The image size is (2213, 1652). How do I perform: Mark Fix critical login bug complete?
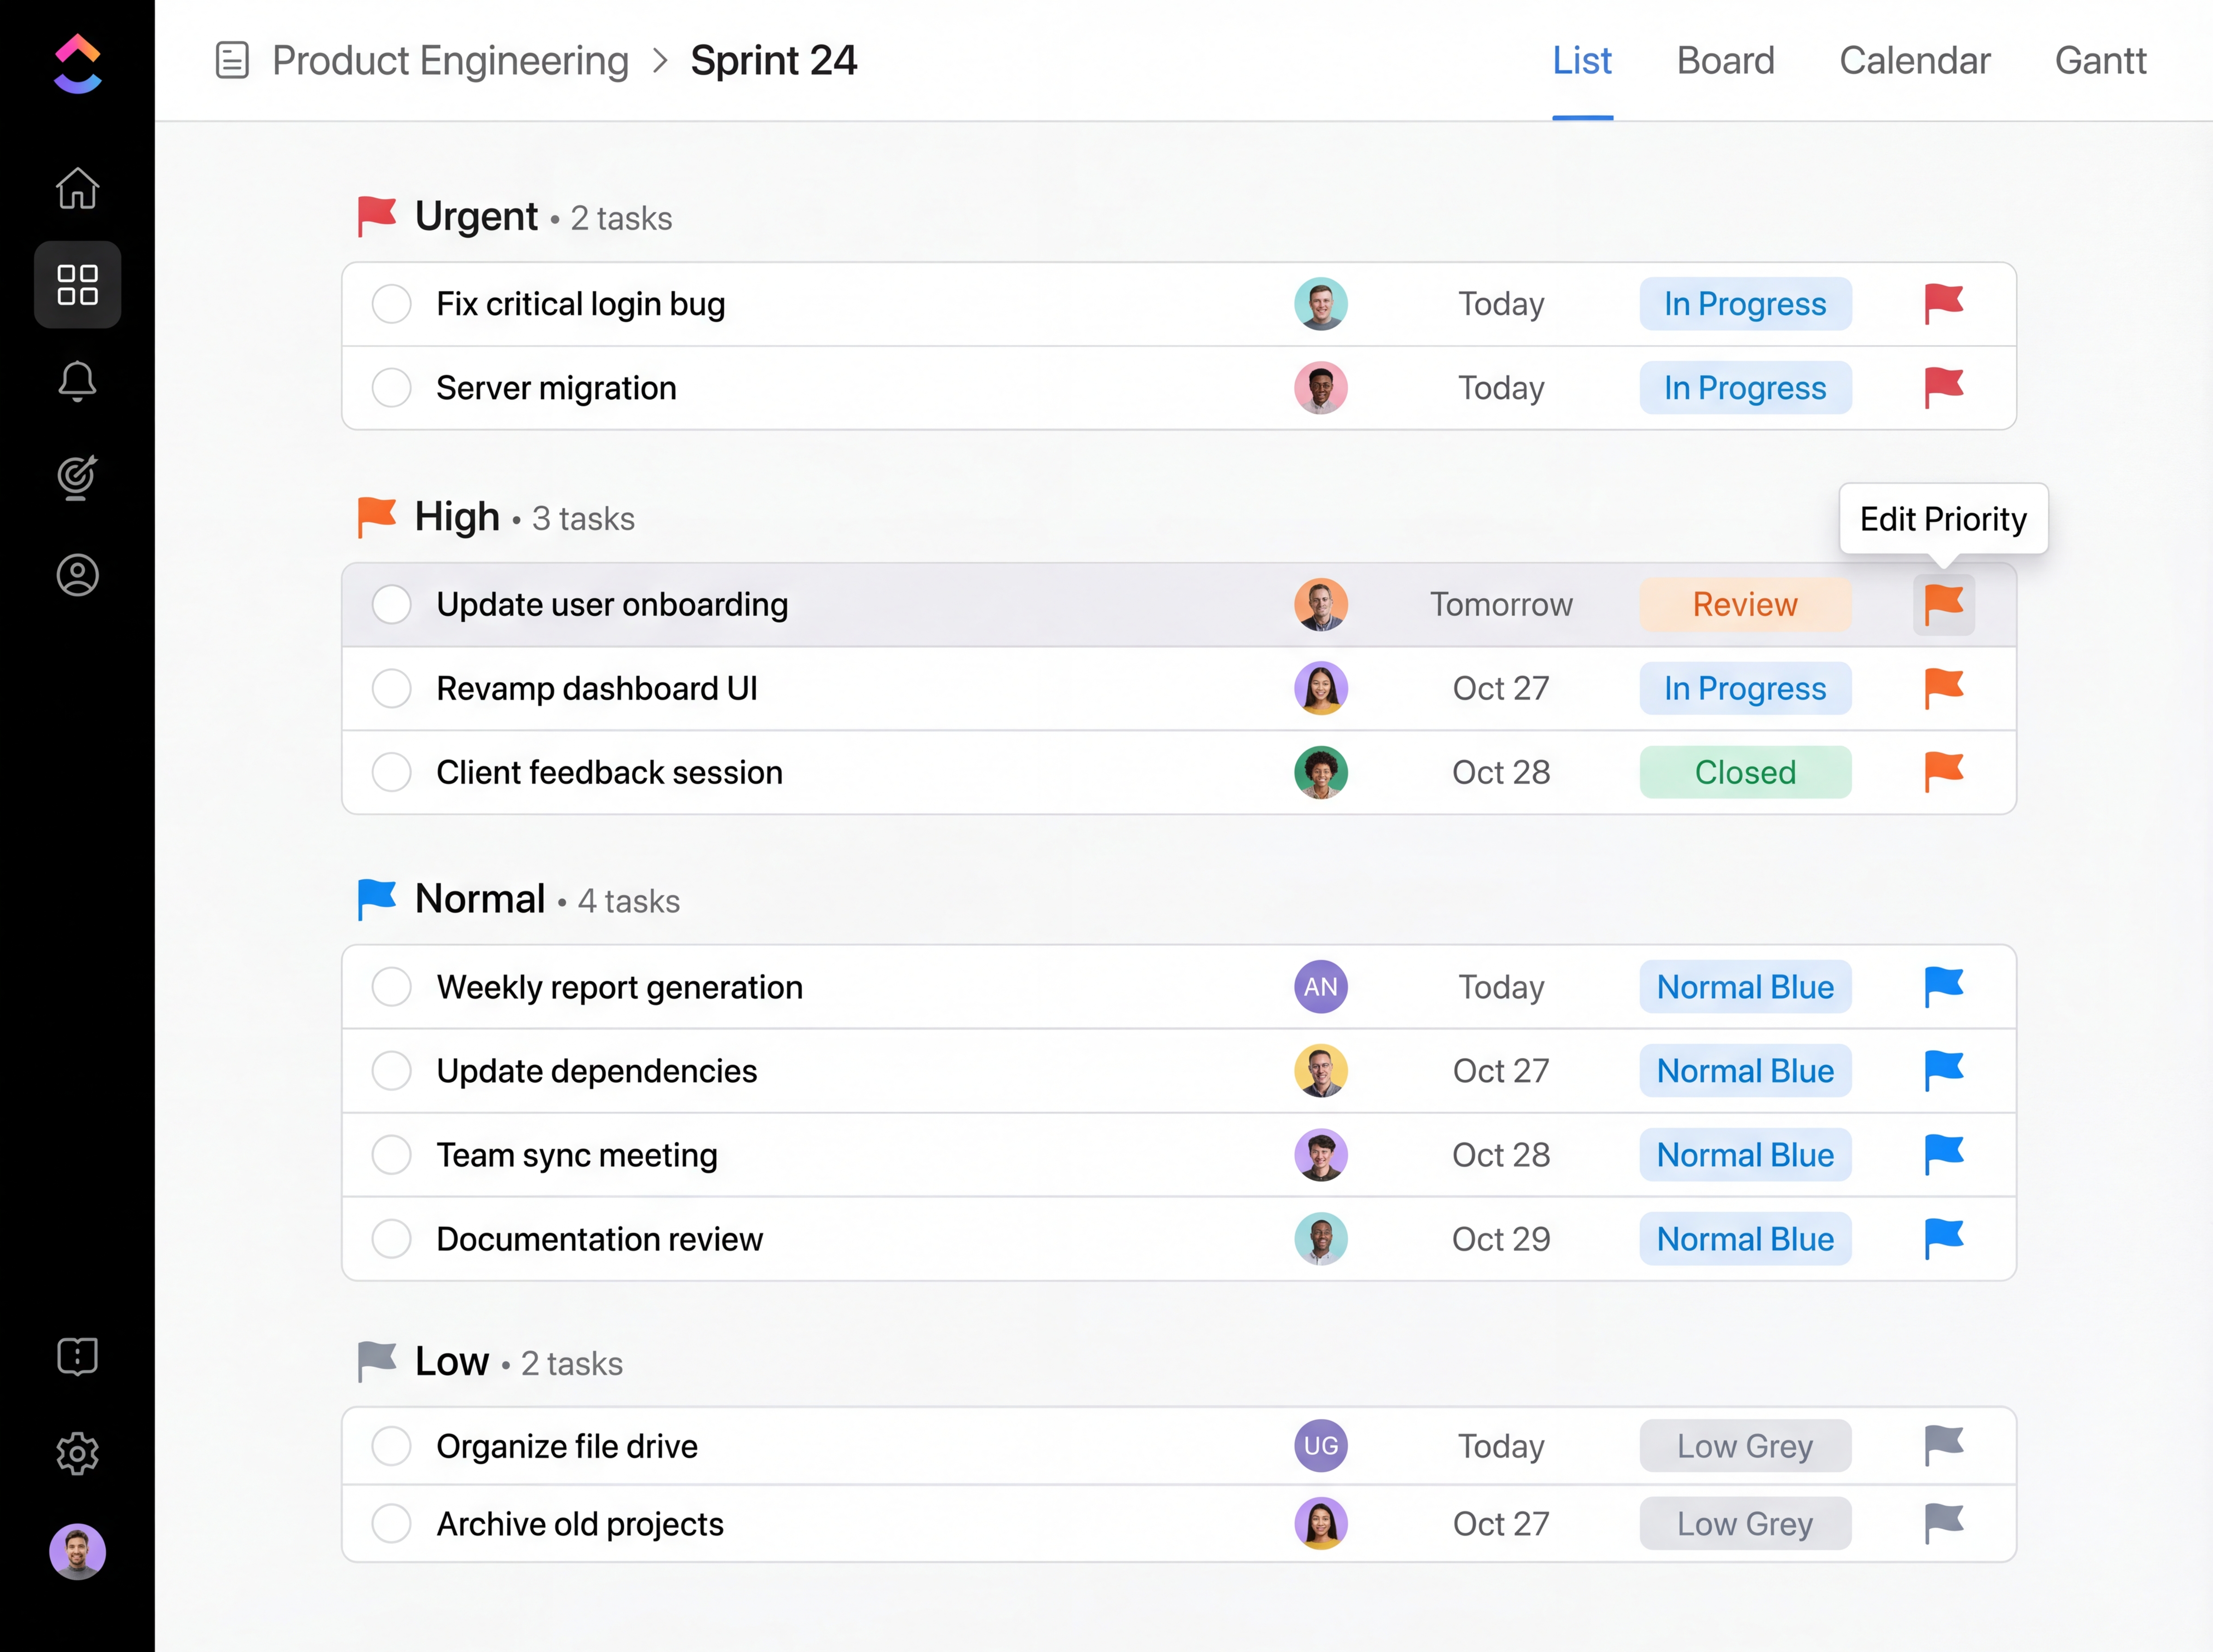coord(391,304)
